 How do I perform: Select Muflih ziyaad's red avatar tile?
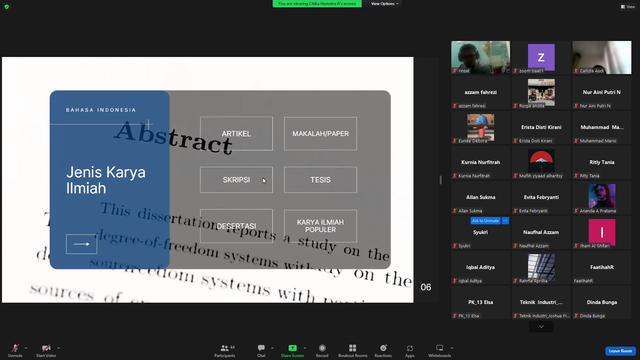(541, 163)
